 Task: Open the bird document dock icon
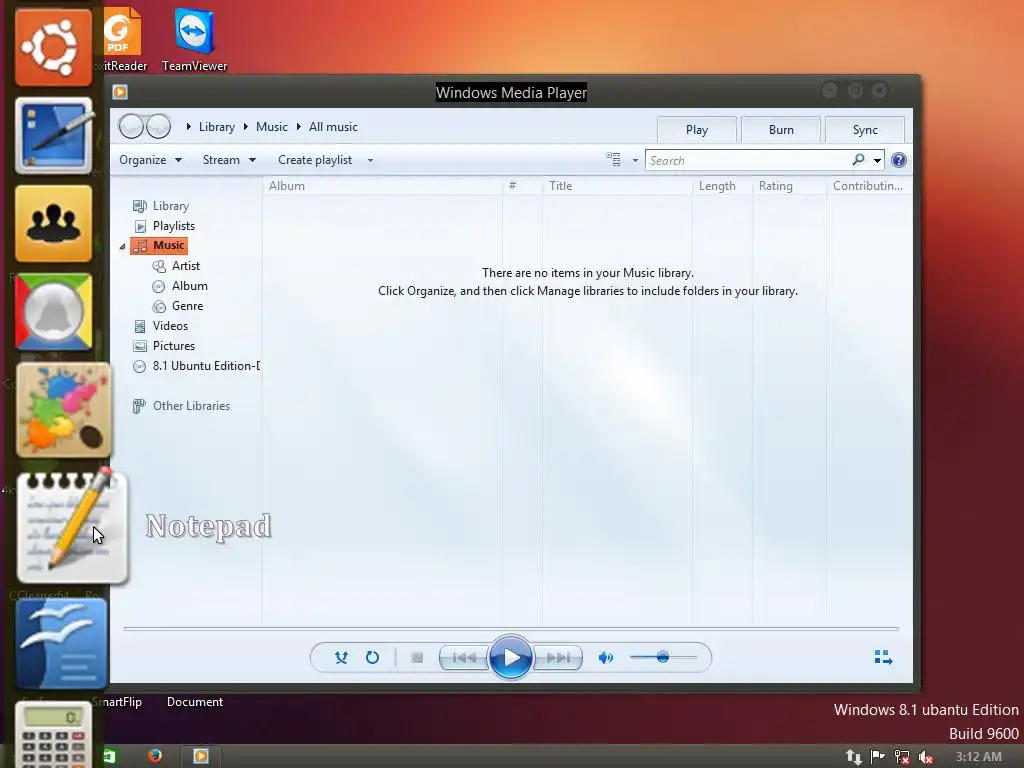pos(61,643)
